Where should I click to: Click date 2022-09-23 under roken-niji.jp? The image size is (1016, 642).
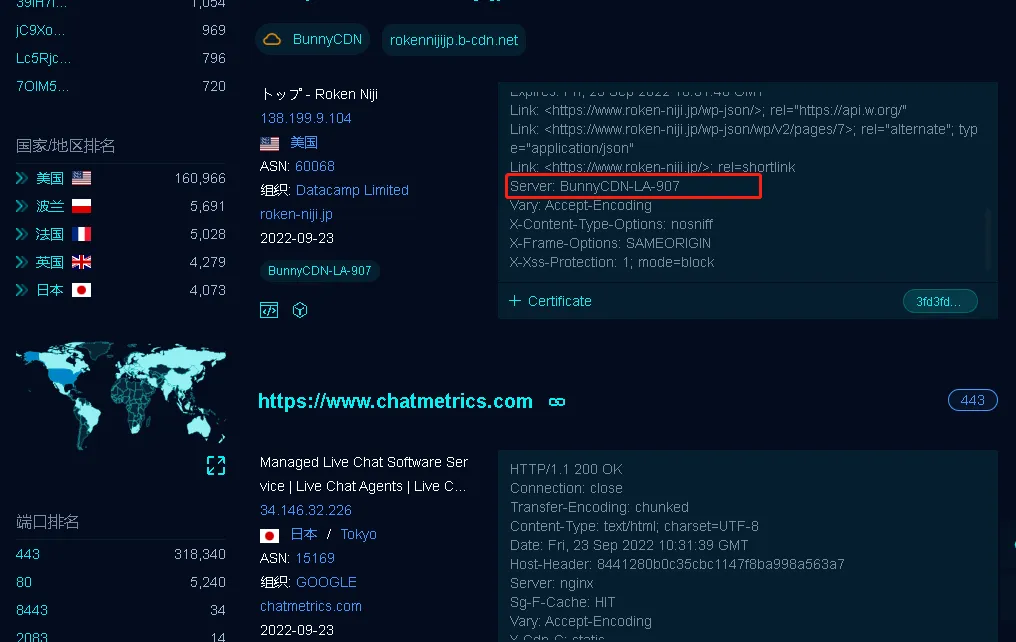297,238
